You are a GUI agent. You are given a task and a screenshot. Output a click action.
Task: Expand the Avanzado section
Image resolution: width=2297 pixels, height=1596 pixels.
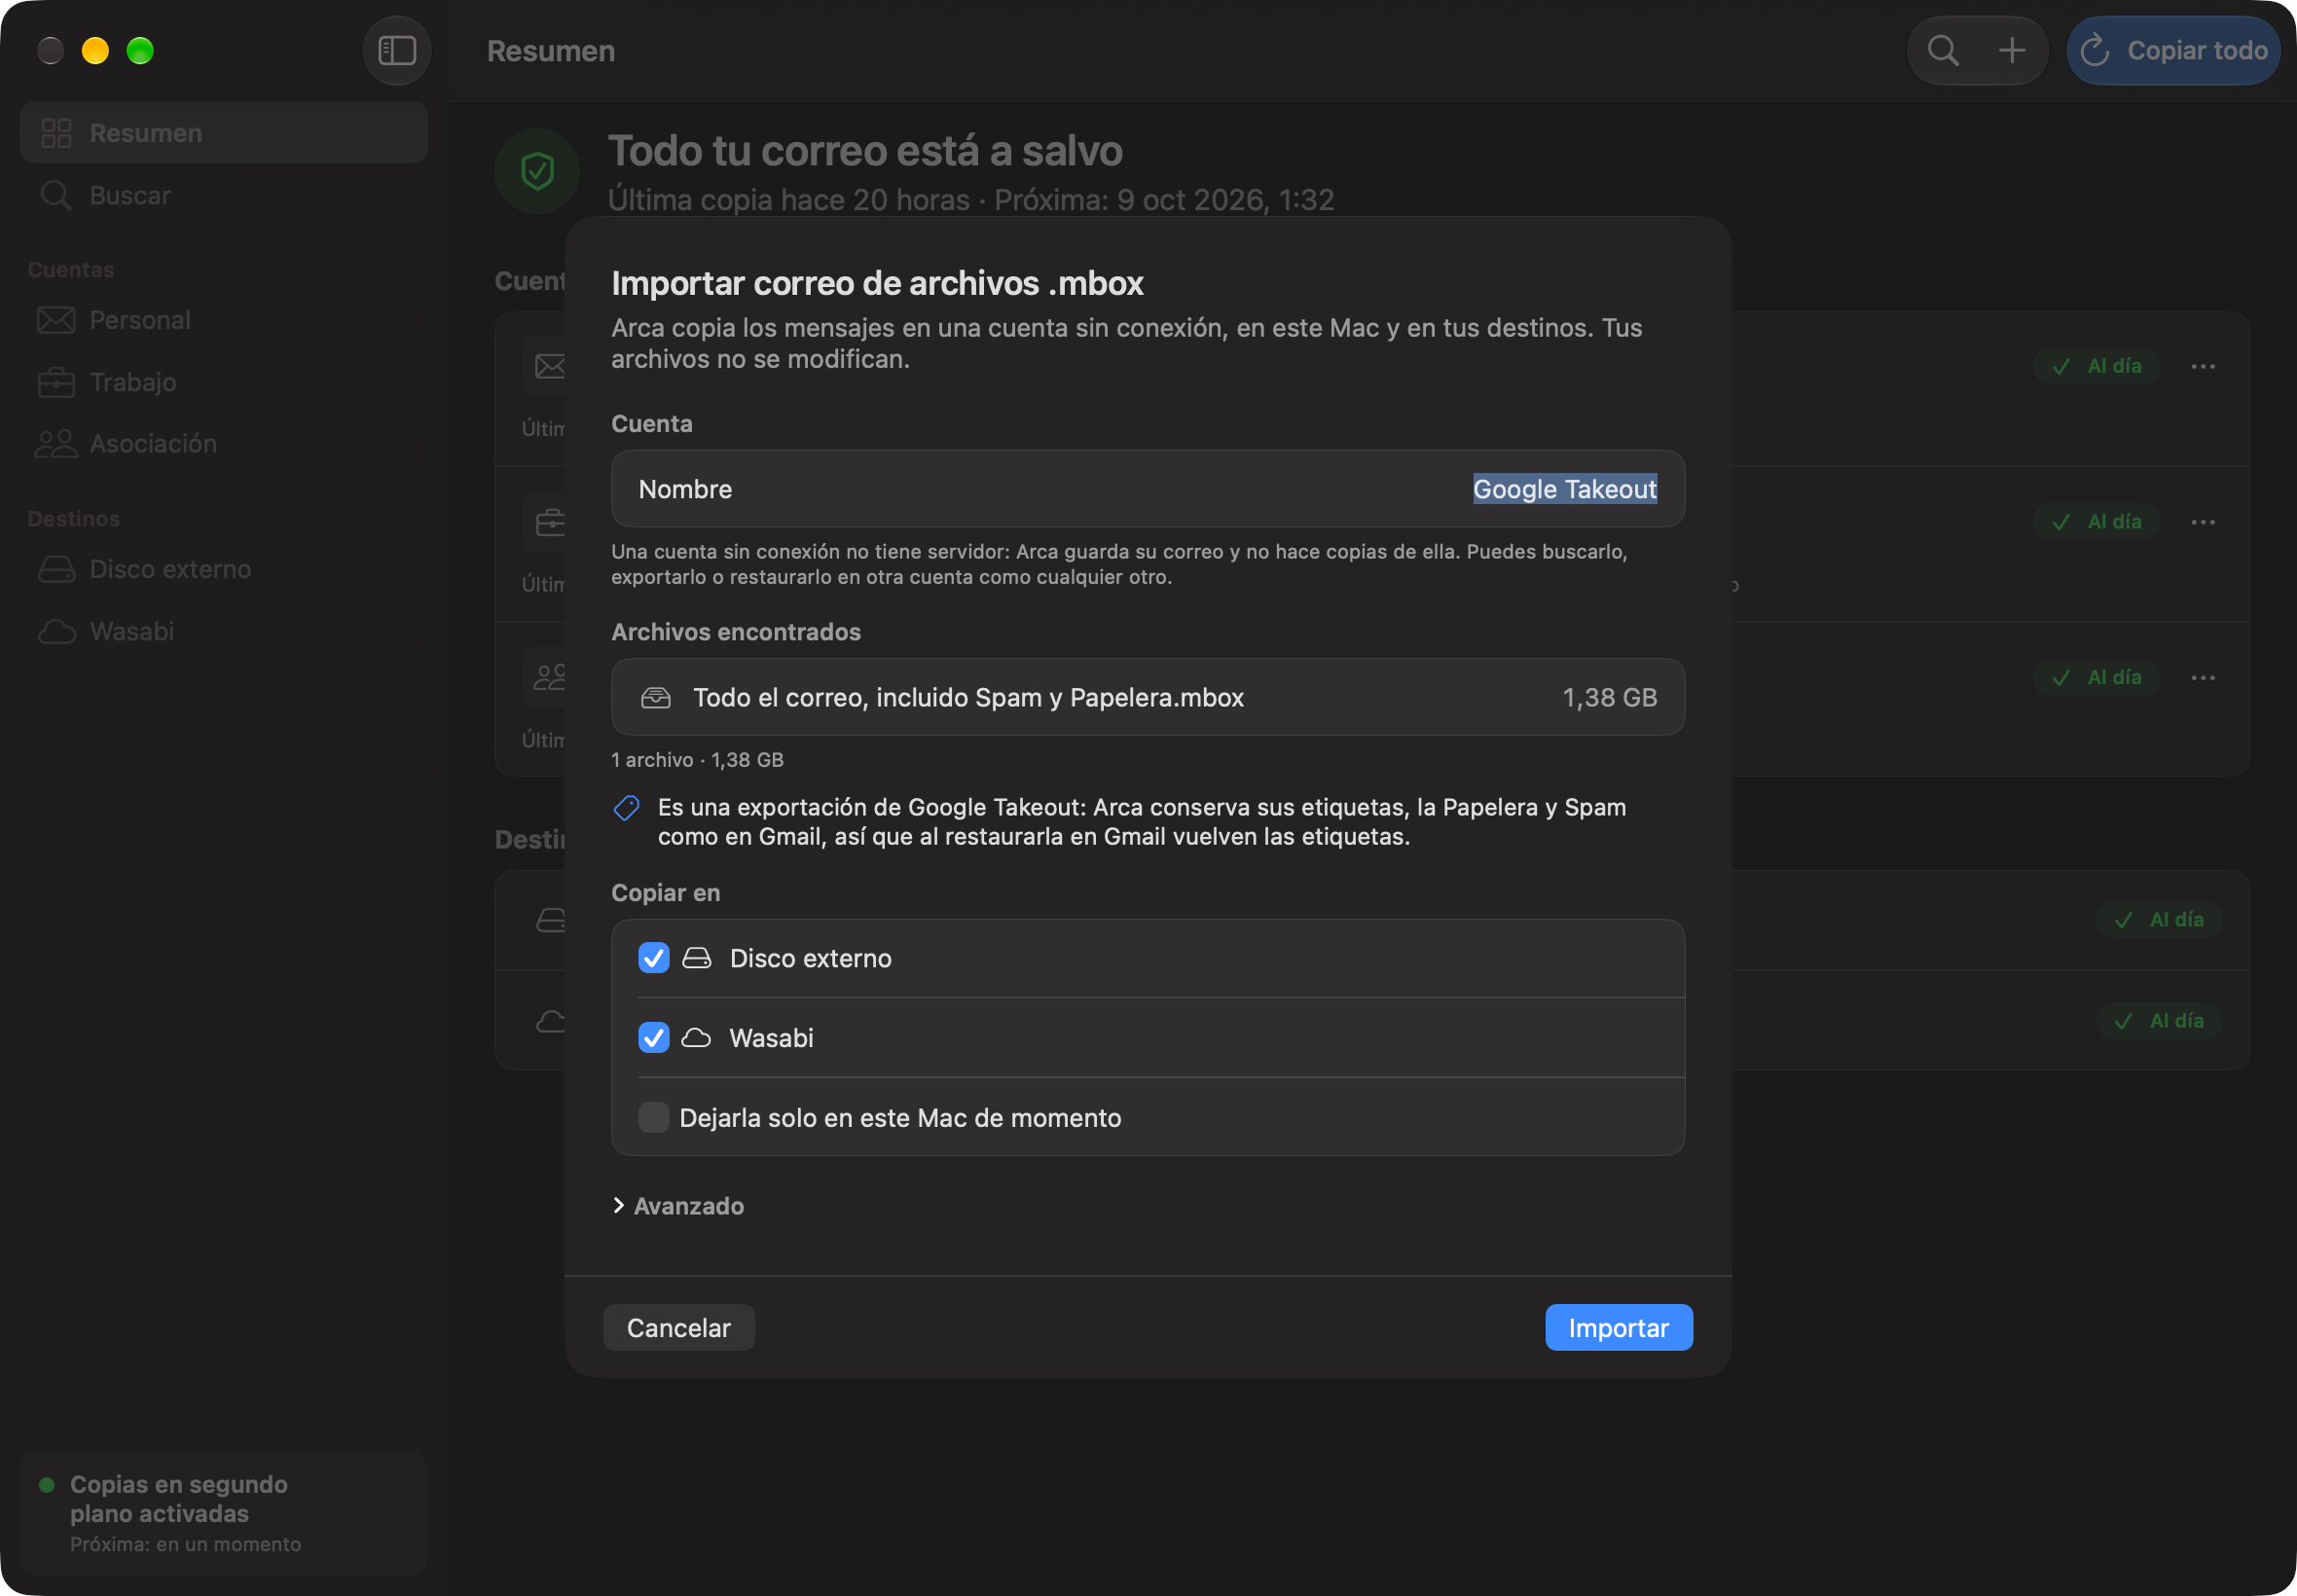click(x=679, y=1206)
